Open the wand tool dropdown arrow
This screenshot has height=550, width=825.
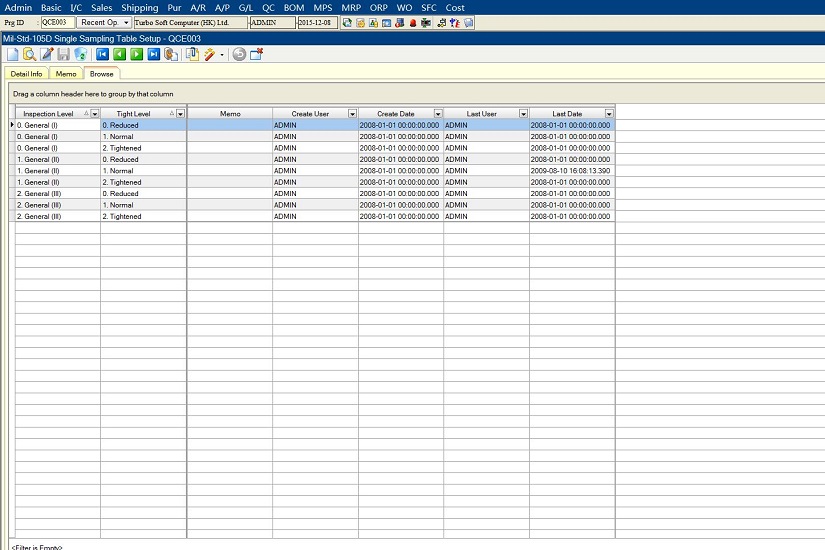tap(222, 55)
